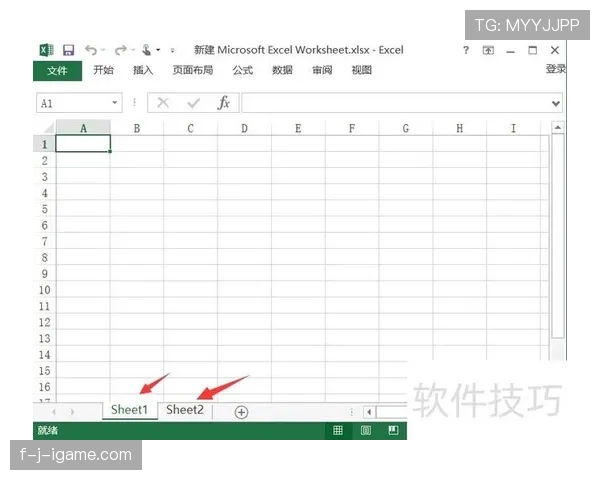The width and height of the screenshot is (600, 480).
Task: Redo the last action
Action: click(121, 50)
